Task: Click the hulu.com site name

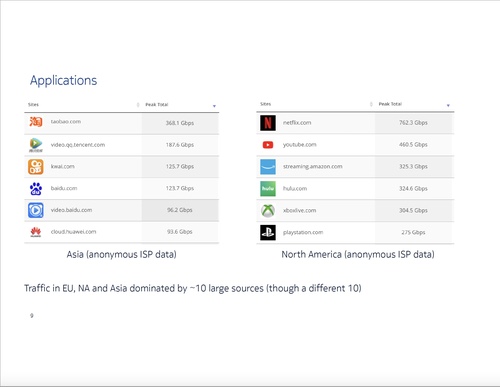Action: 295,189
